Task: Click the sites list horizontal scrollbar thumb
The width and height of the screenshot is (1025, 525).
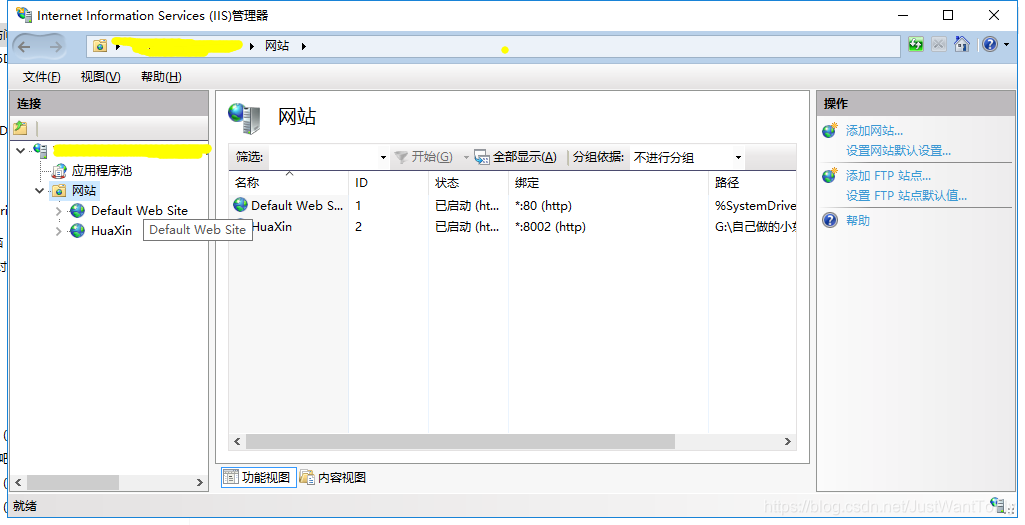Action: [x=460, y=441]
